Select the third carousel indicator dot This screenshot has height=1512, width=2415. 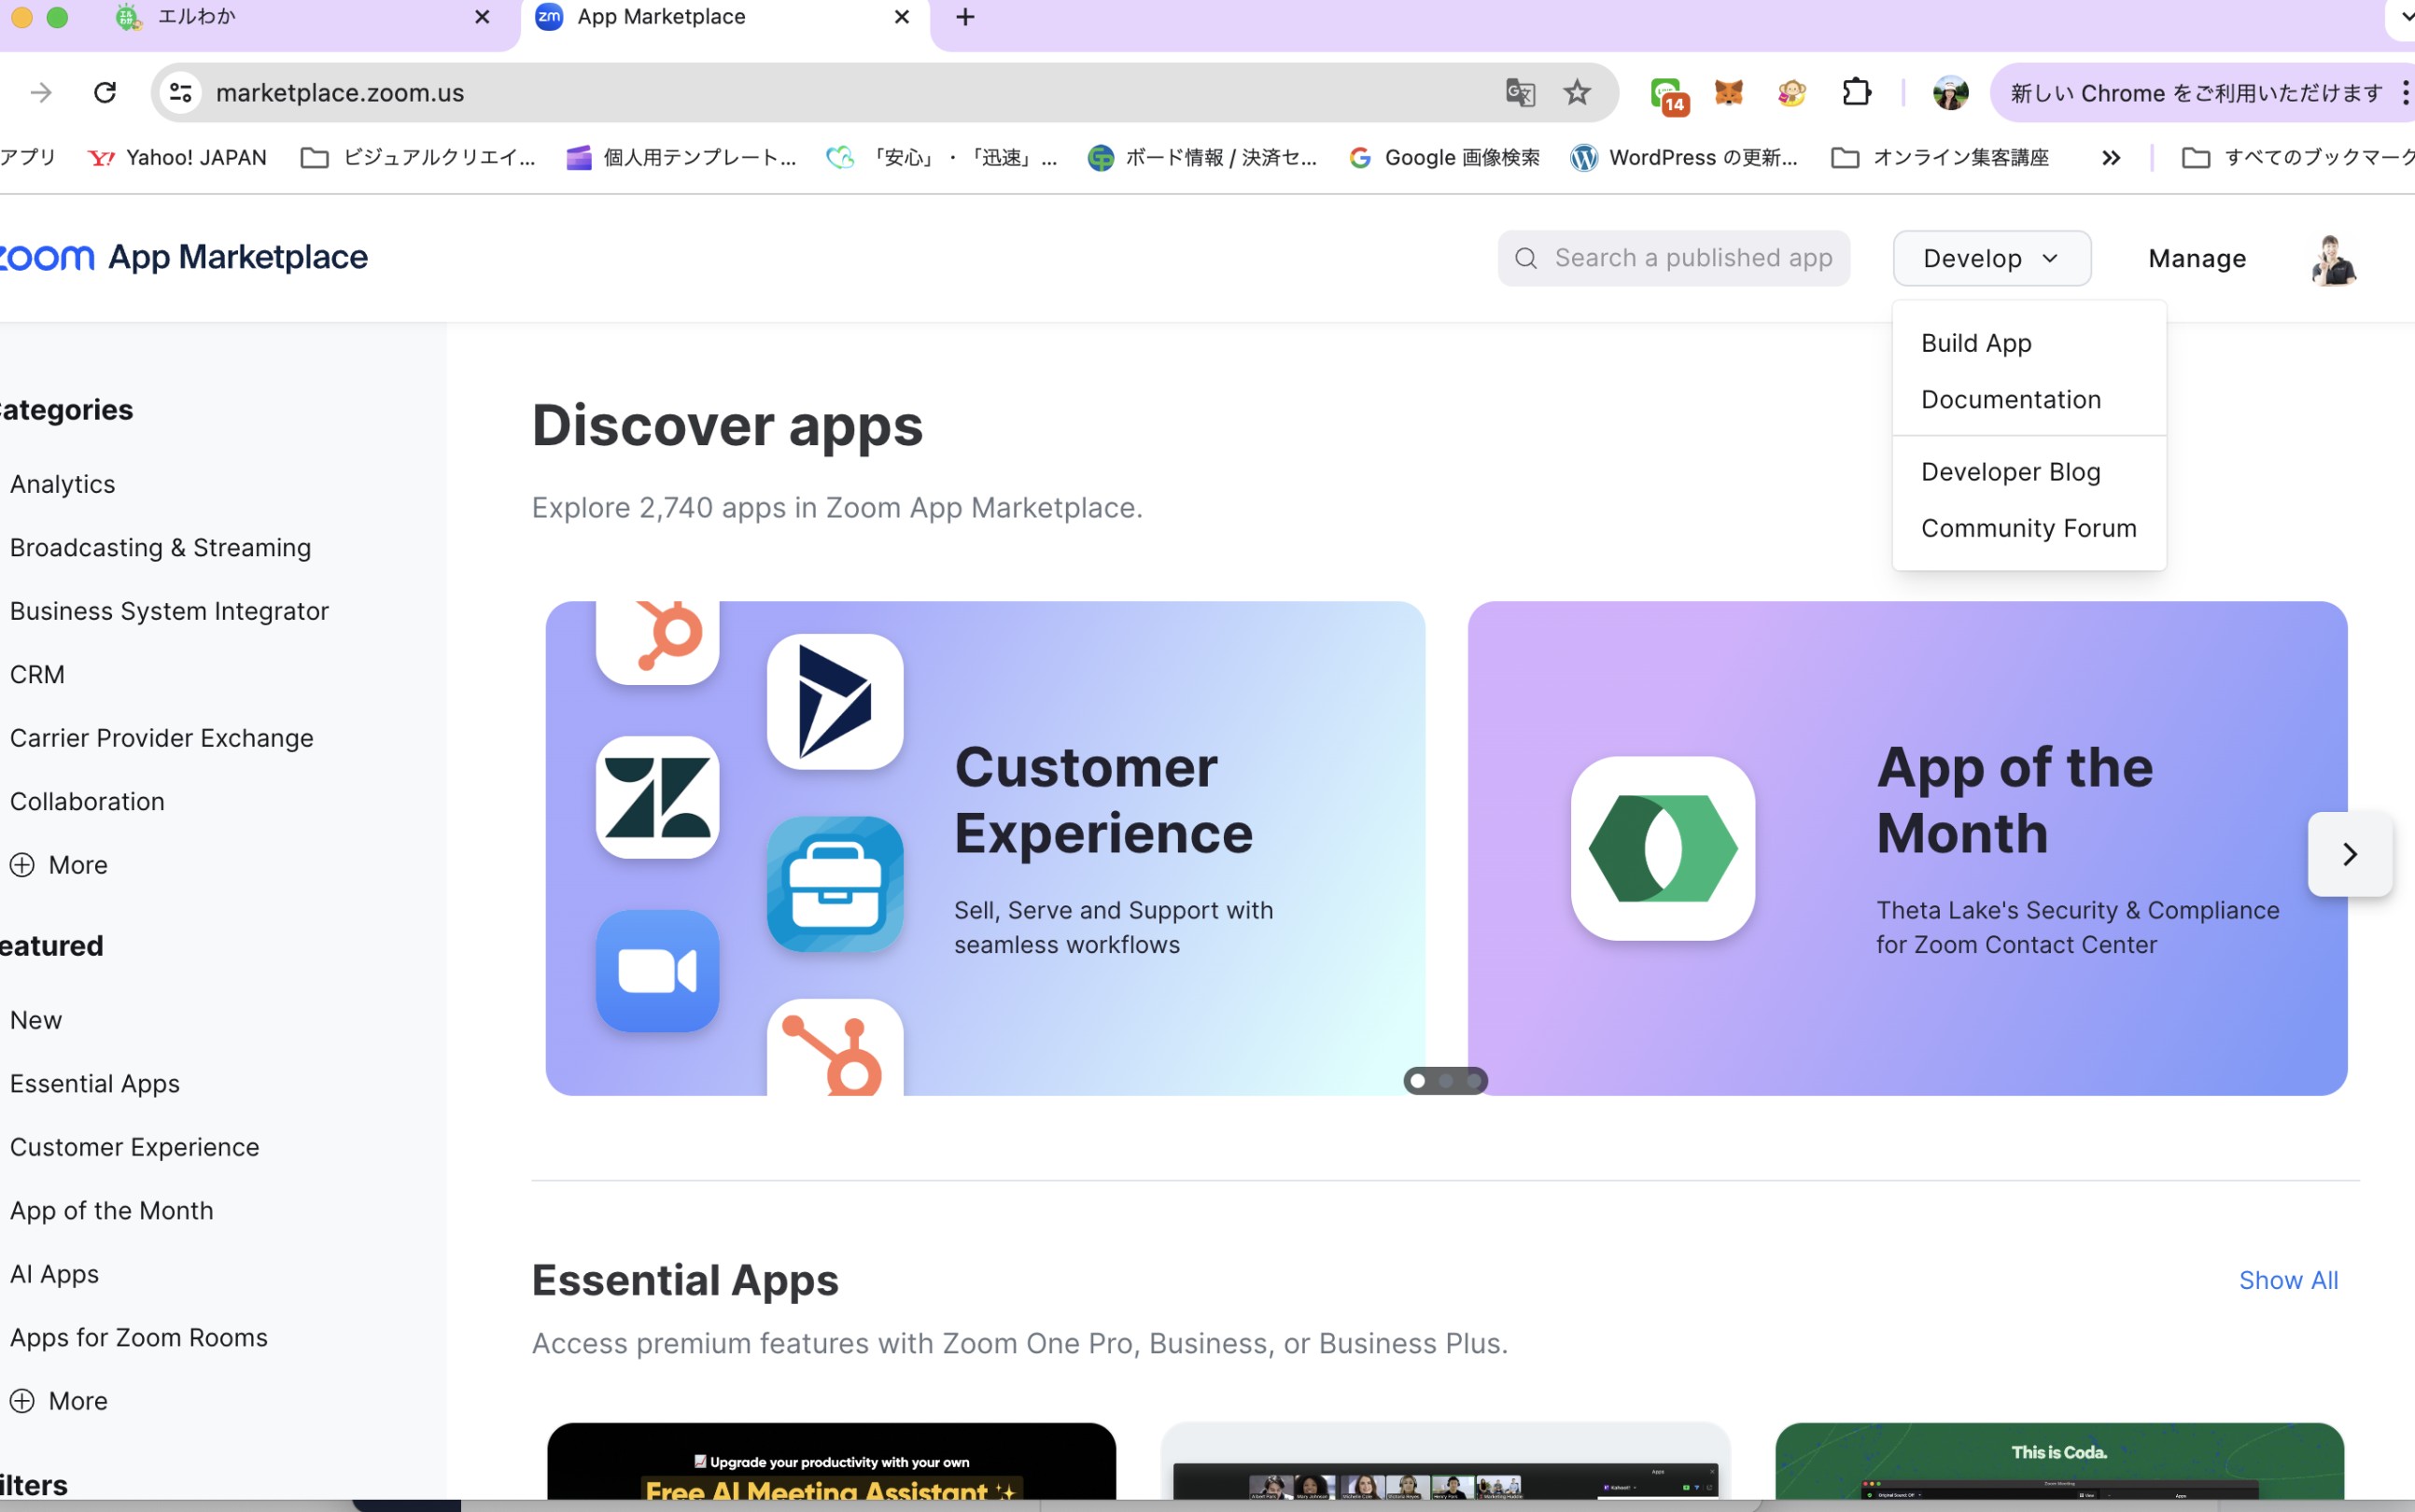click(1474, 1081)
